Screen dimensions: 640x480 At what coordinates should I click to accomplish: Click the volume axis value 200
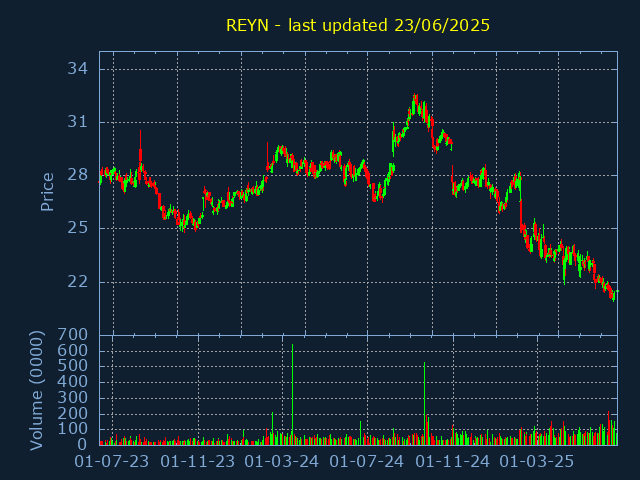pos(73,413)
